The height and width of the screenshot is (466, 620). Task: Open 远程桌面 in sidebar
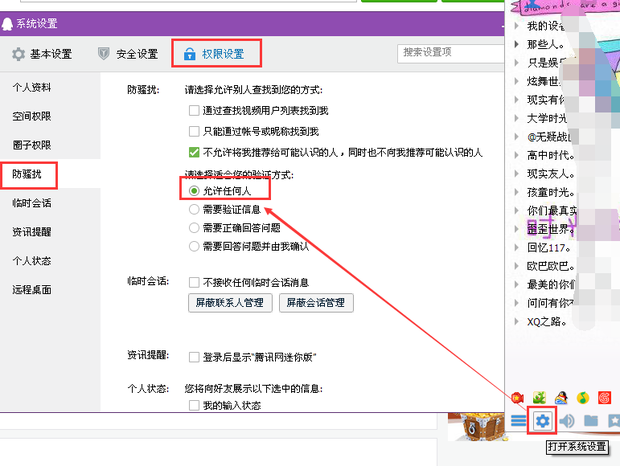pos(32,289)
